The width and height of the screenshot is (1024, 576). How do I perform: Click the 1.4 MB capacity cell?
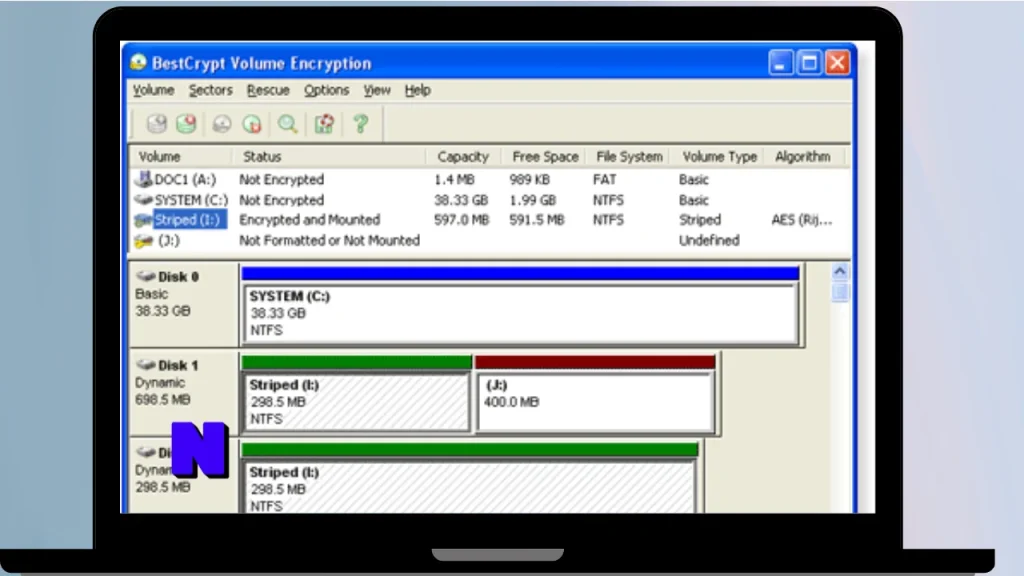tap(454, 179)
